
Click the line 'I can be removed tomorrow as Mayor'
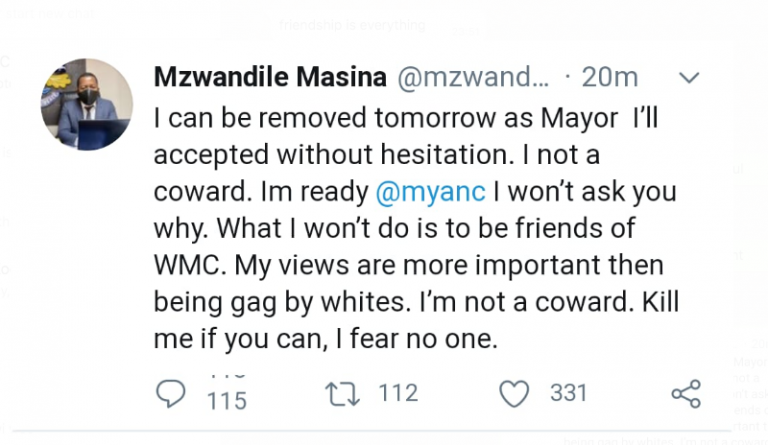click(386, 117)
